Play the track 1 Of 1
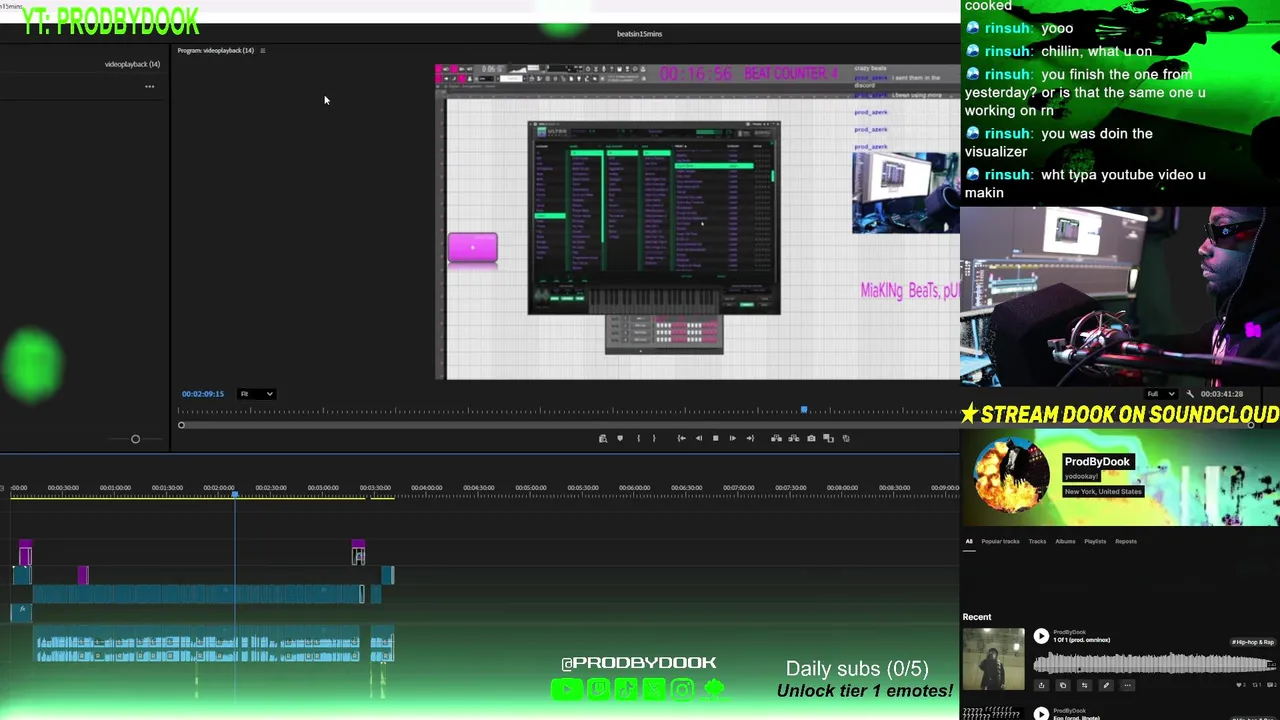 [x=1041, y=636]
